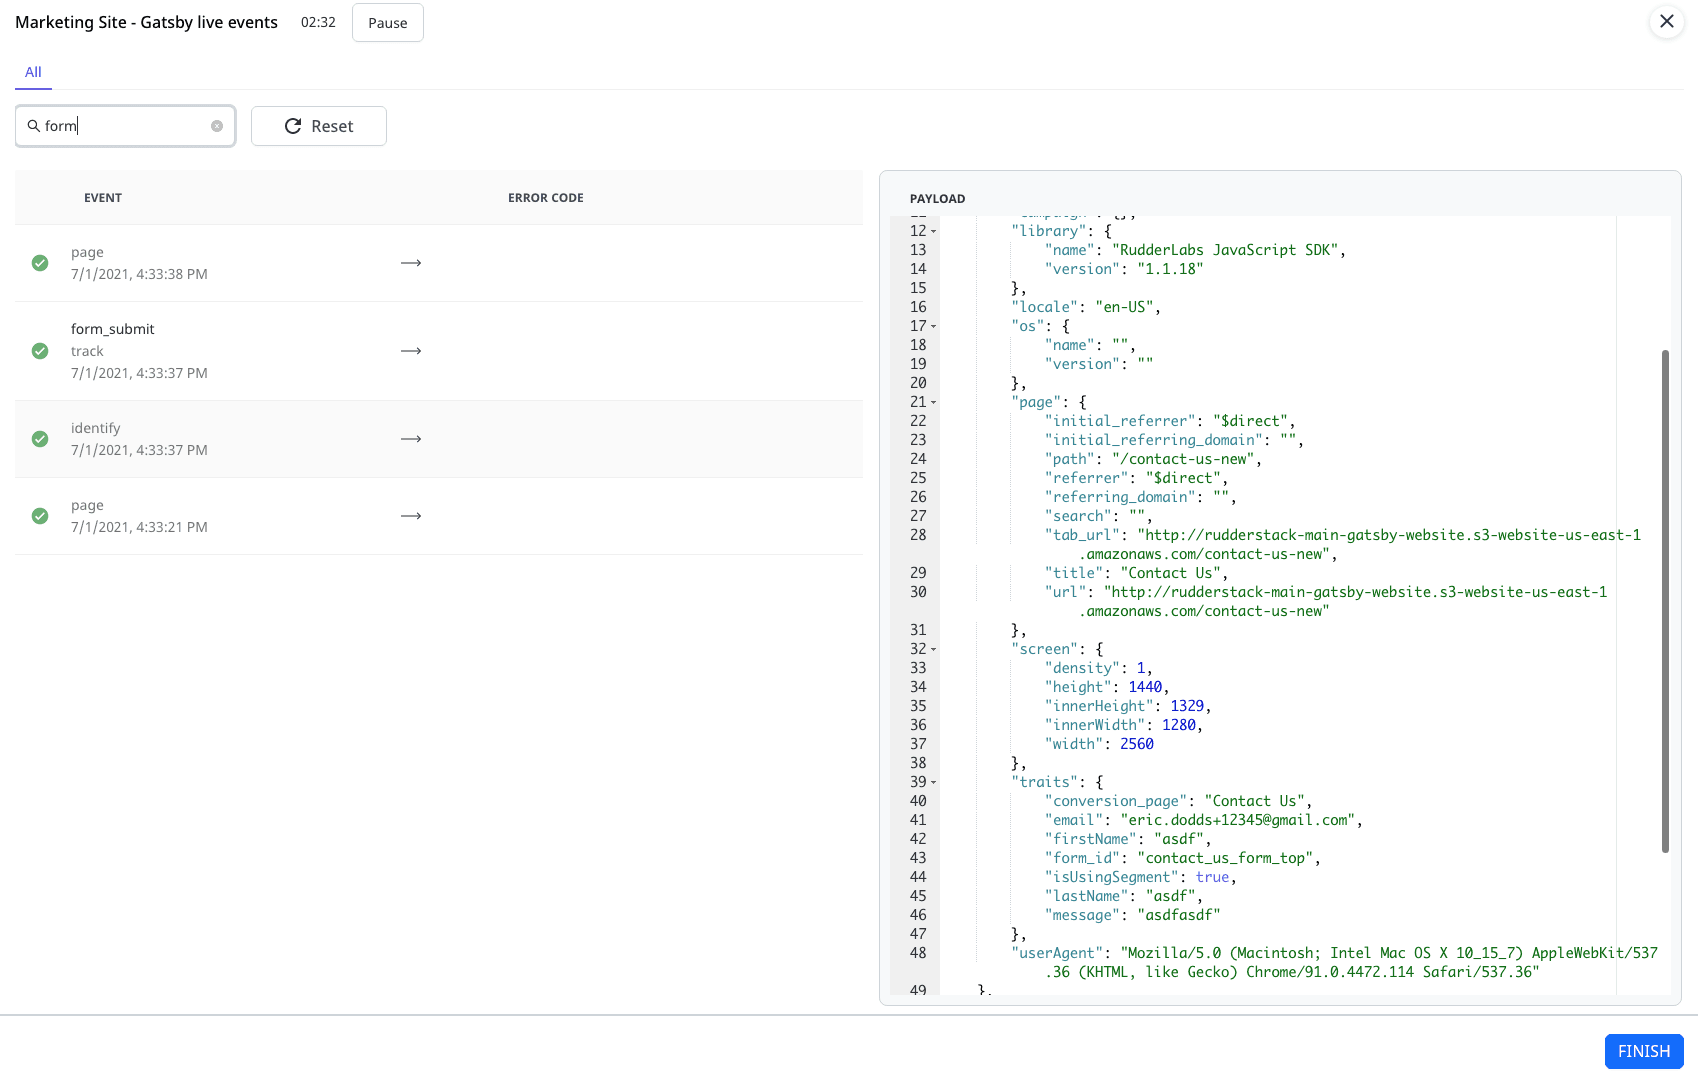Click the payload vertical scrollbar
1698x1078 pixels.
coord(1665,600)
